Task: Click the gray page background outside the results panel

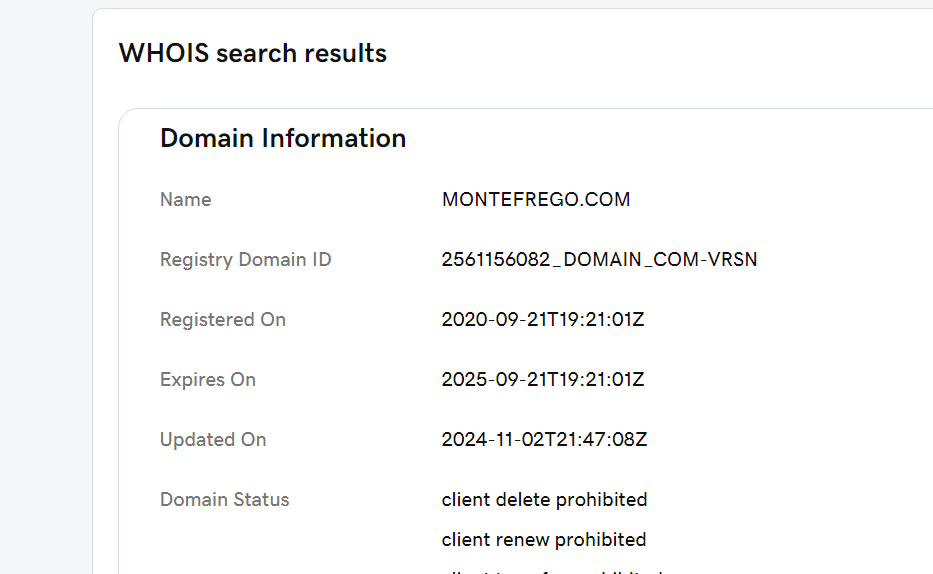Action: click(45, 297)
